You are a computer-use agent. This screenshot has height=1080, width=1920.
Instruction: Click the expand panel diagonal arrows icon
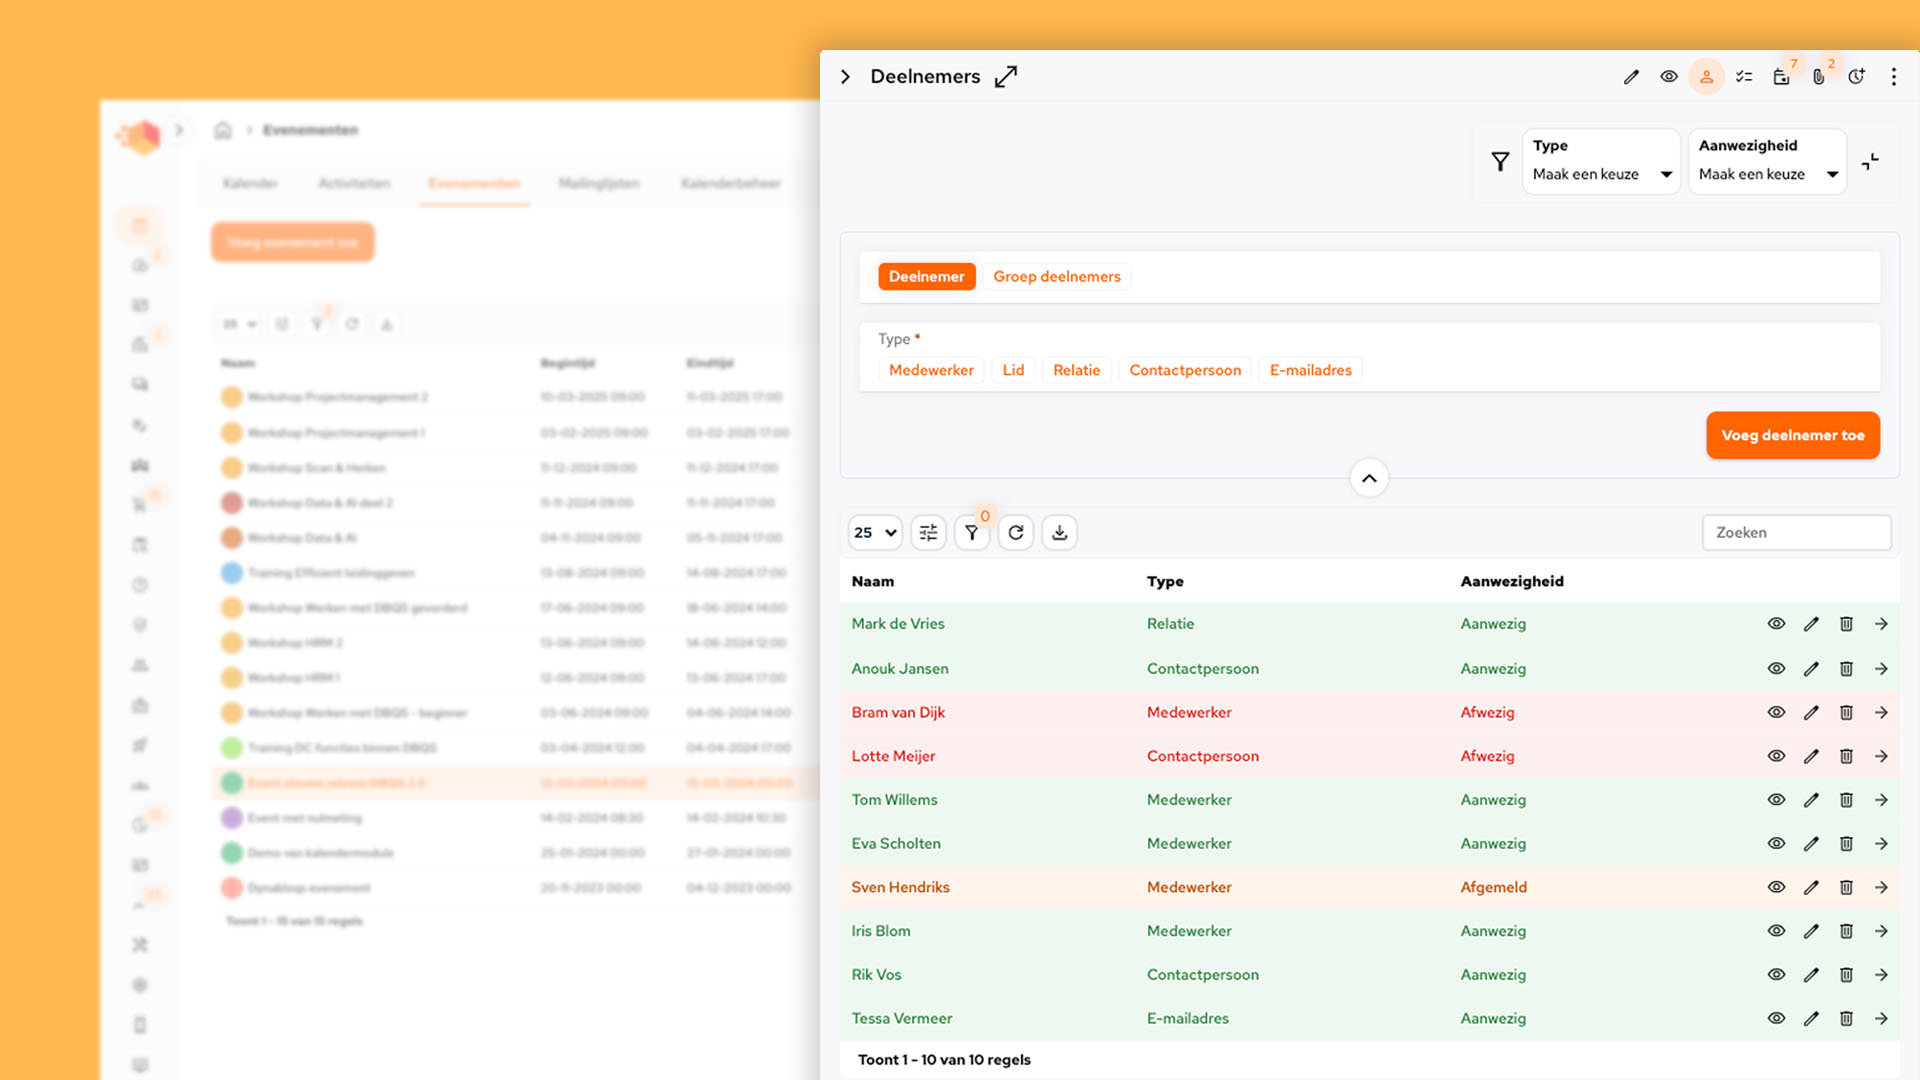point(1006,77)
